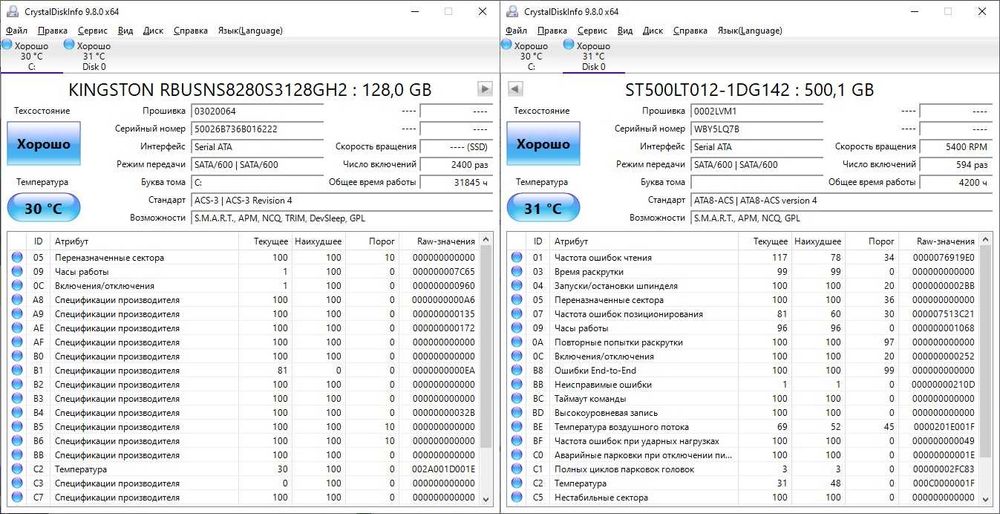Select raw value 0000076919E0 in ST500LT012 table

943,258
